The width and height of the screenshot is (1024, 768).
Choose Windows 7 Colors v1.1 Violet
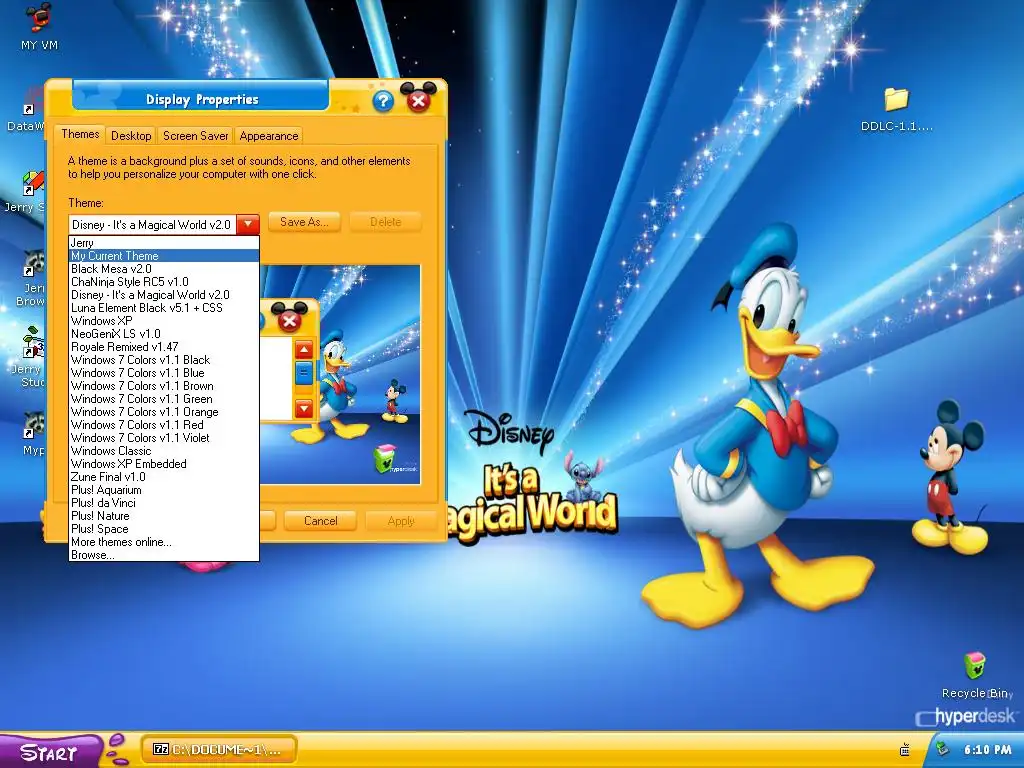(x=164, y=438)
